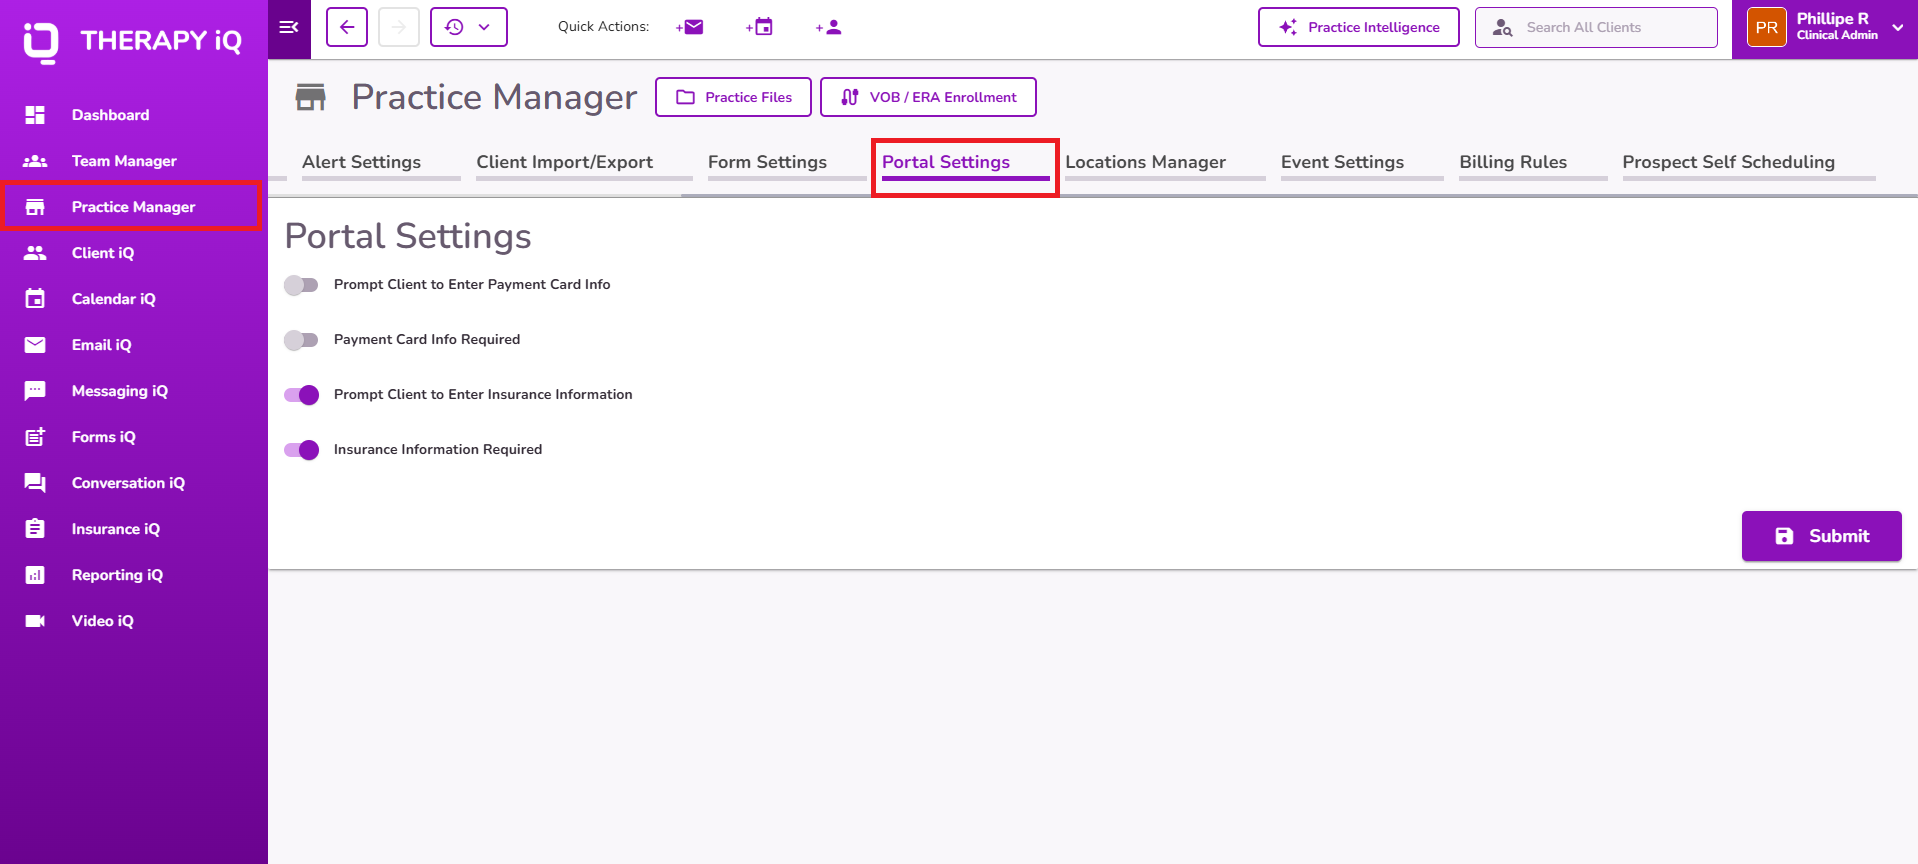Click the Practice Manager storefront heading icon

click(311, 97)
